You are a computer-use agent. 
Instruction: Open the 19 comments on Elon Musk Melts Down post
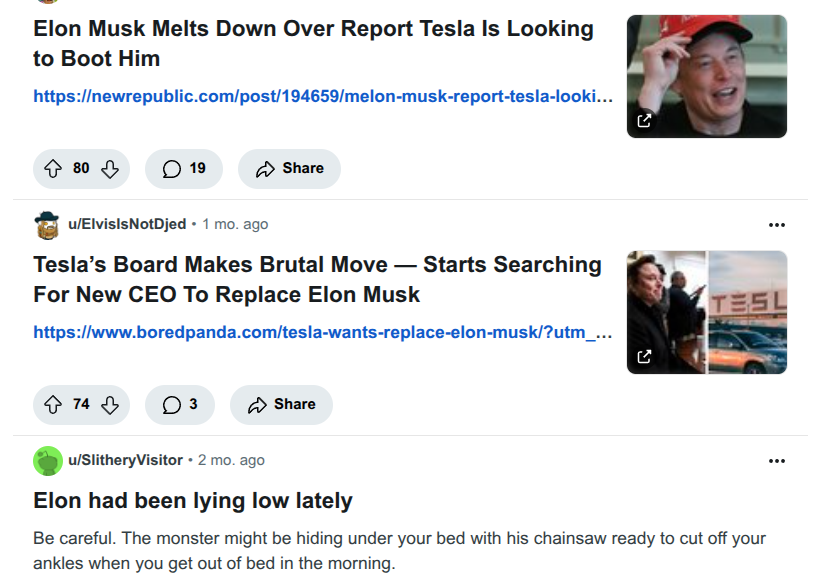click(x=184, y=169)
